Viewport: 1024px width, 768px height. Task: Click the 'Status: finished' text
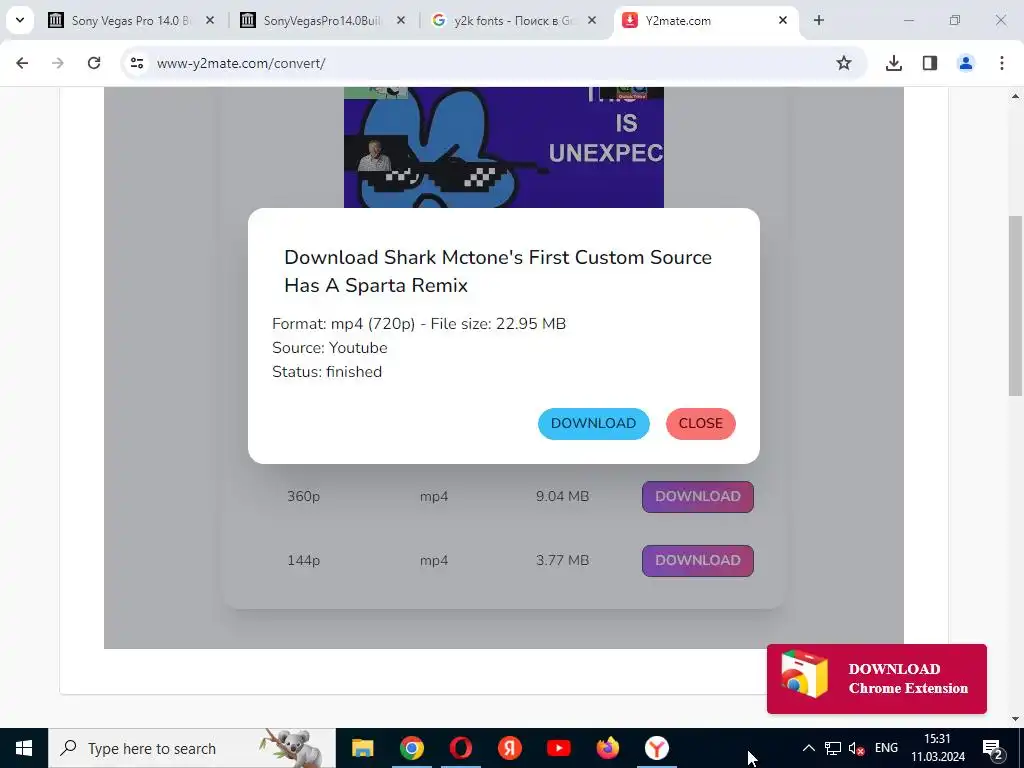coord(327,372)
